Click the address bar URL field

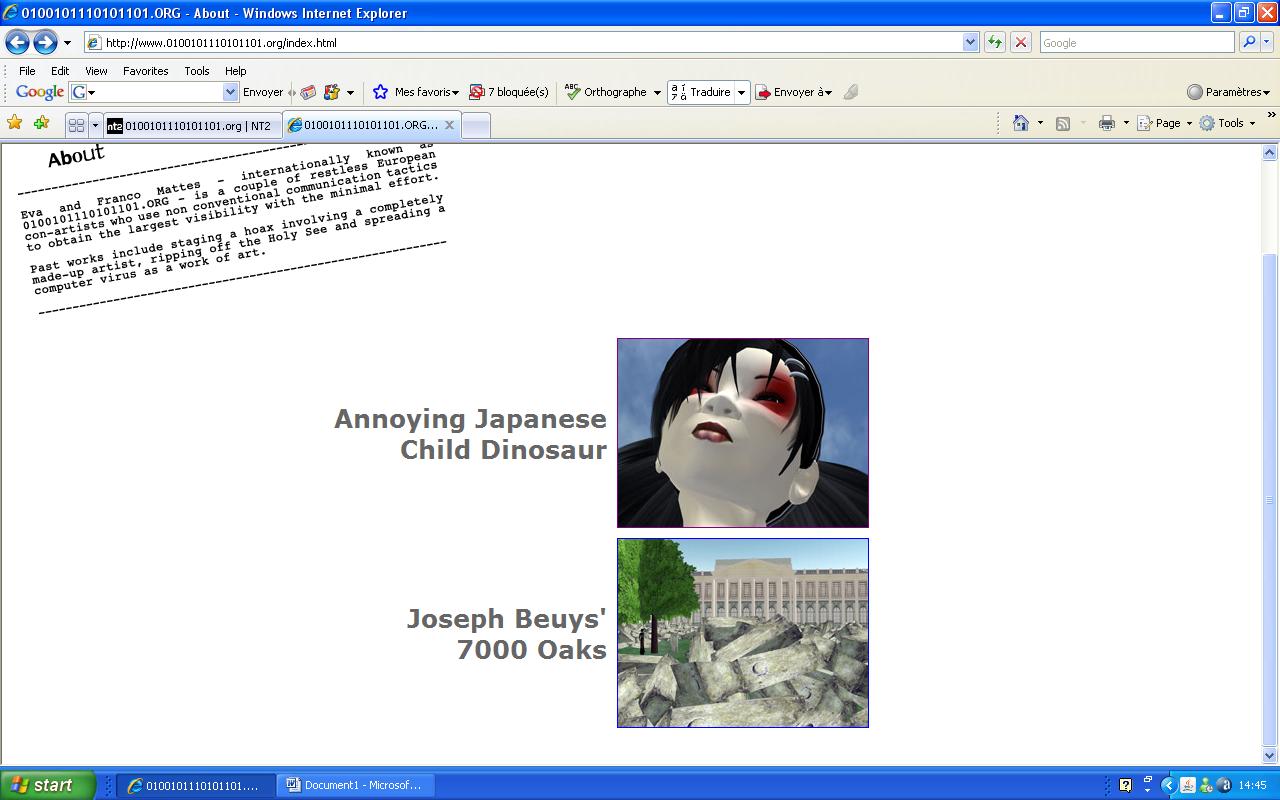coord(522,43)
